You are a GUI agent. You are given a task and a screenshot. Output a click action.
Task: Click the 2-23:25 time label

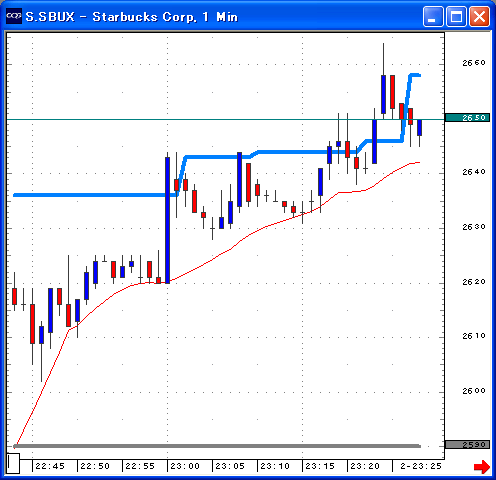421,466
